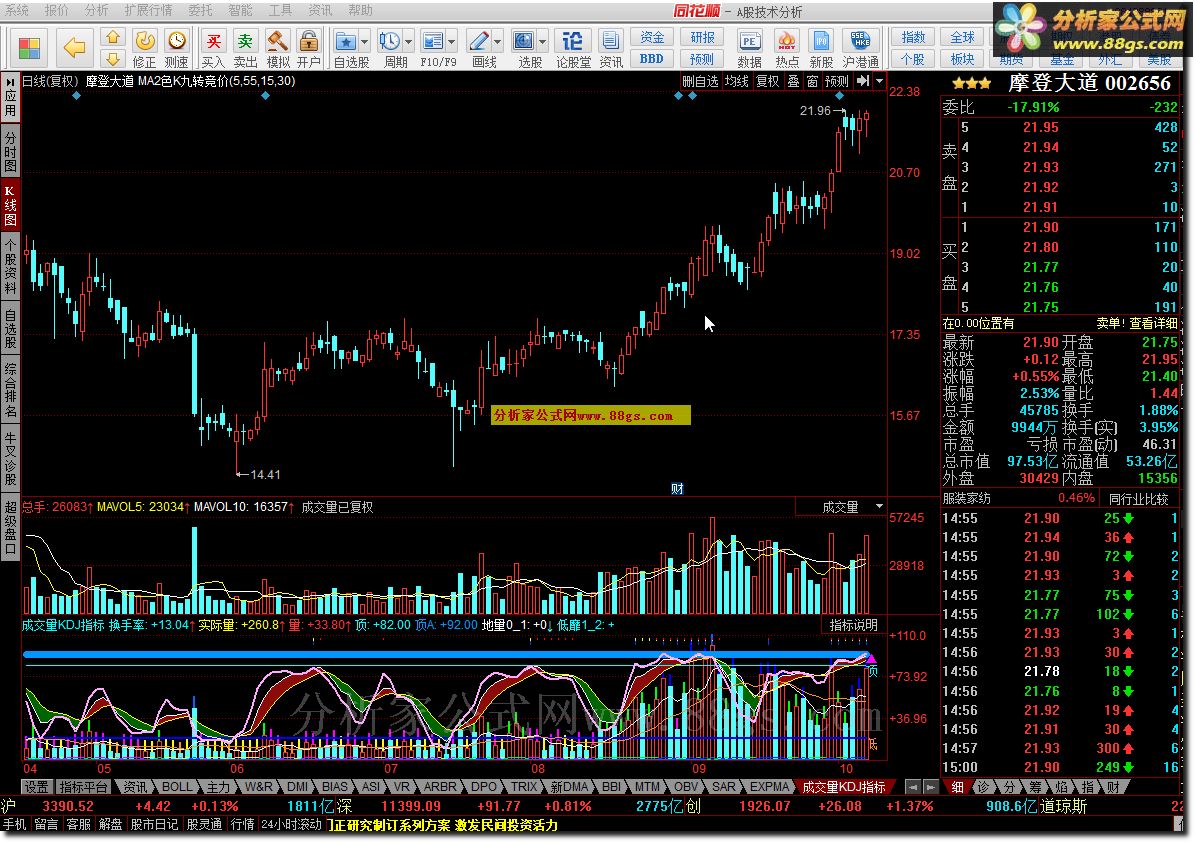
Task: Select the BOLL indicator tab
Action: 177,786
